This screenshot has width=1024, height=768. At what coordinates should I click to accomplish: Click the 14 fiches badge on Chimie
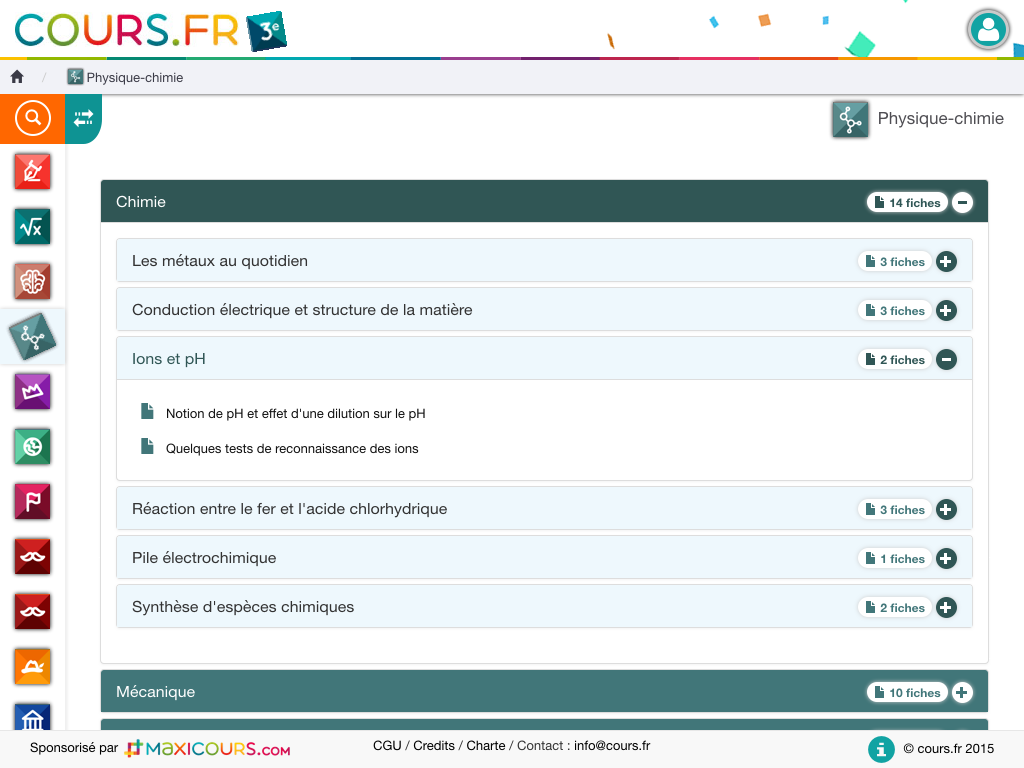click(x=907, y=202)
